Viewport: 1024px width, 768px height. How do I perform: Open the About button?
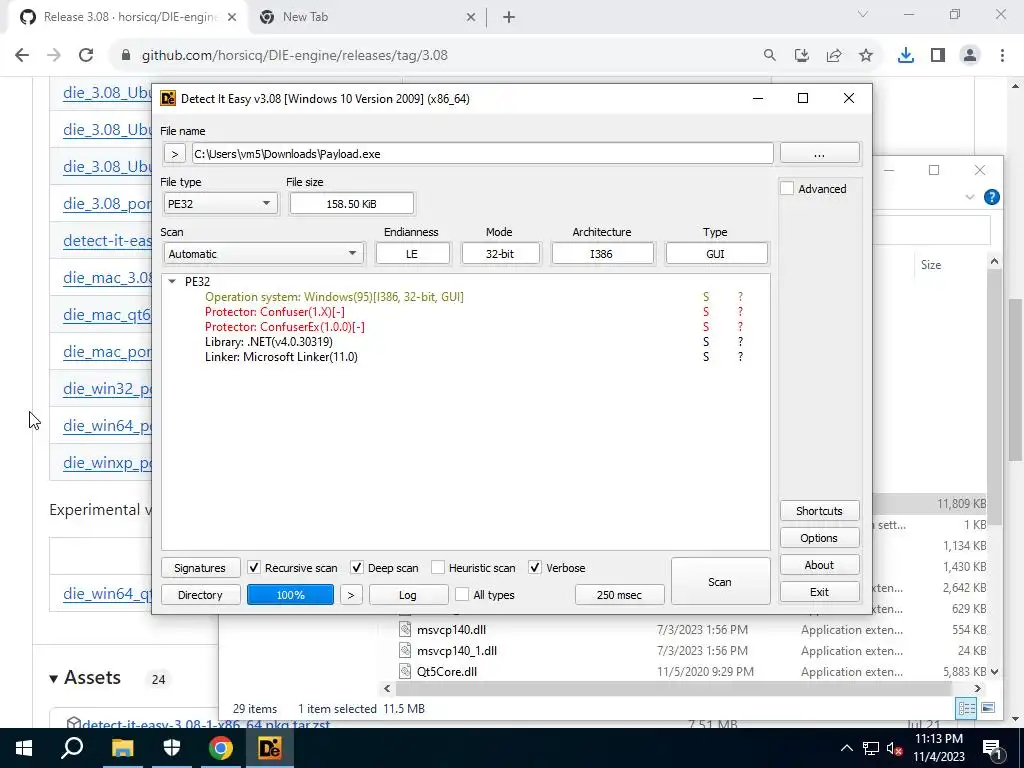coord(820,565)
